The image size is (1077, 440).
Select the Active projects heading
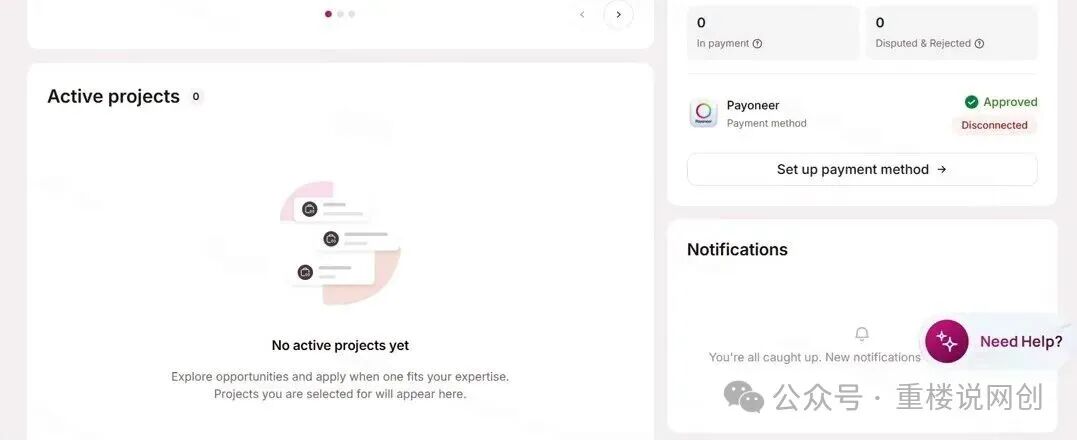(x=113, y=97)
